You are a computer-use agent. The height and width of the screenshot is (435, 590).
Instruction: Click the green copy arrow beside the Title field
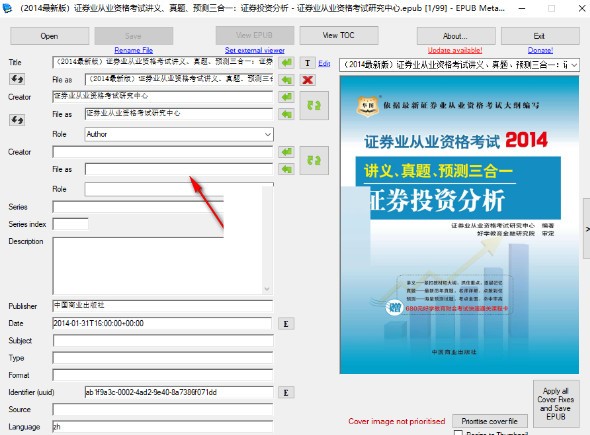(x=287, y=62)
